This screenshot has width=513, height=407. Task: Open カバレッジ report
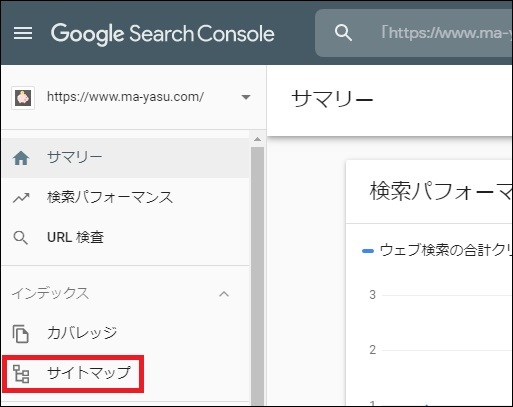click(126, 333)
